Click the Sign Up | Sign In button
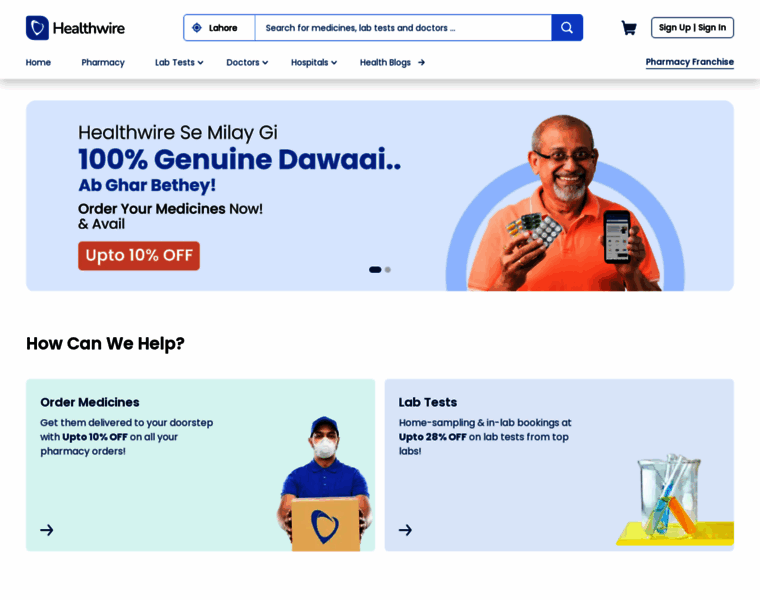The height and width of the screenshot is (600, 760). pos(692,28)
